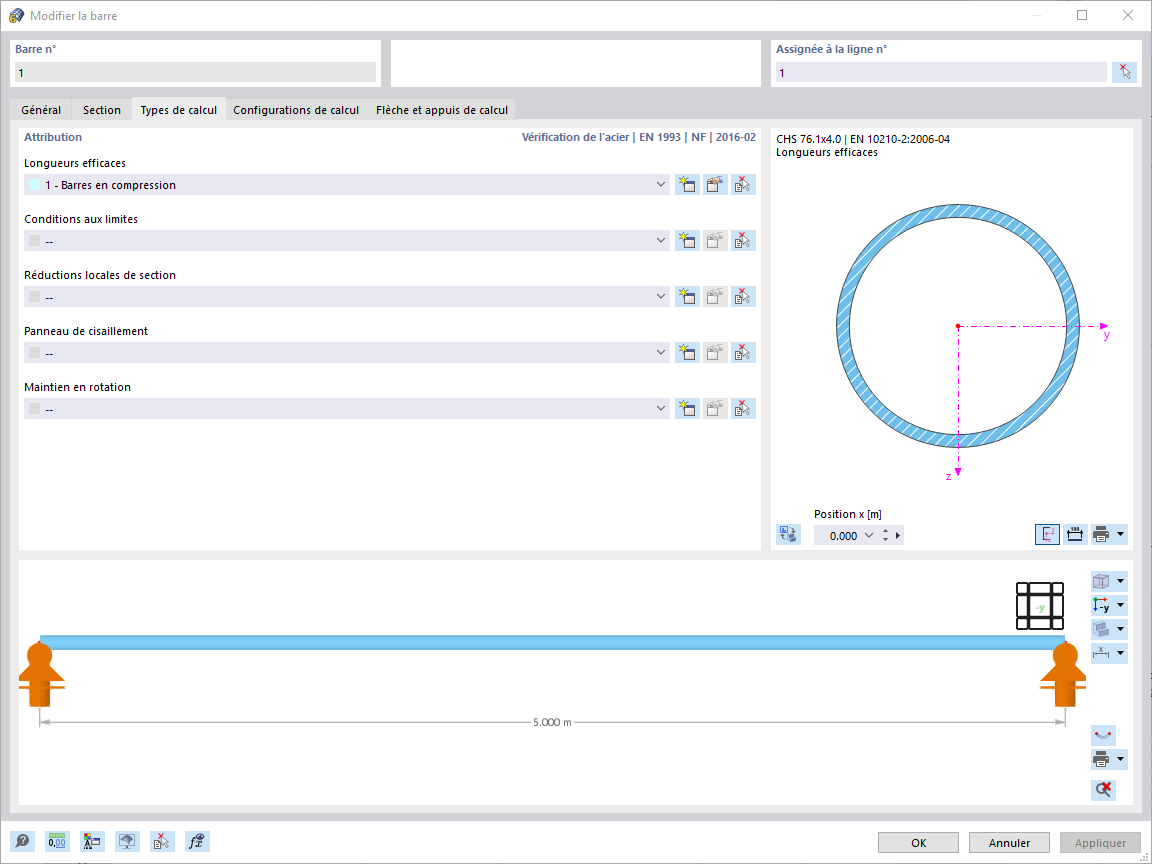Close the Modifier la barre dialog
Screen dimensions: 1152x864
pyautogui.click(x=1128, y=15)
